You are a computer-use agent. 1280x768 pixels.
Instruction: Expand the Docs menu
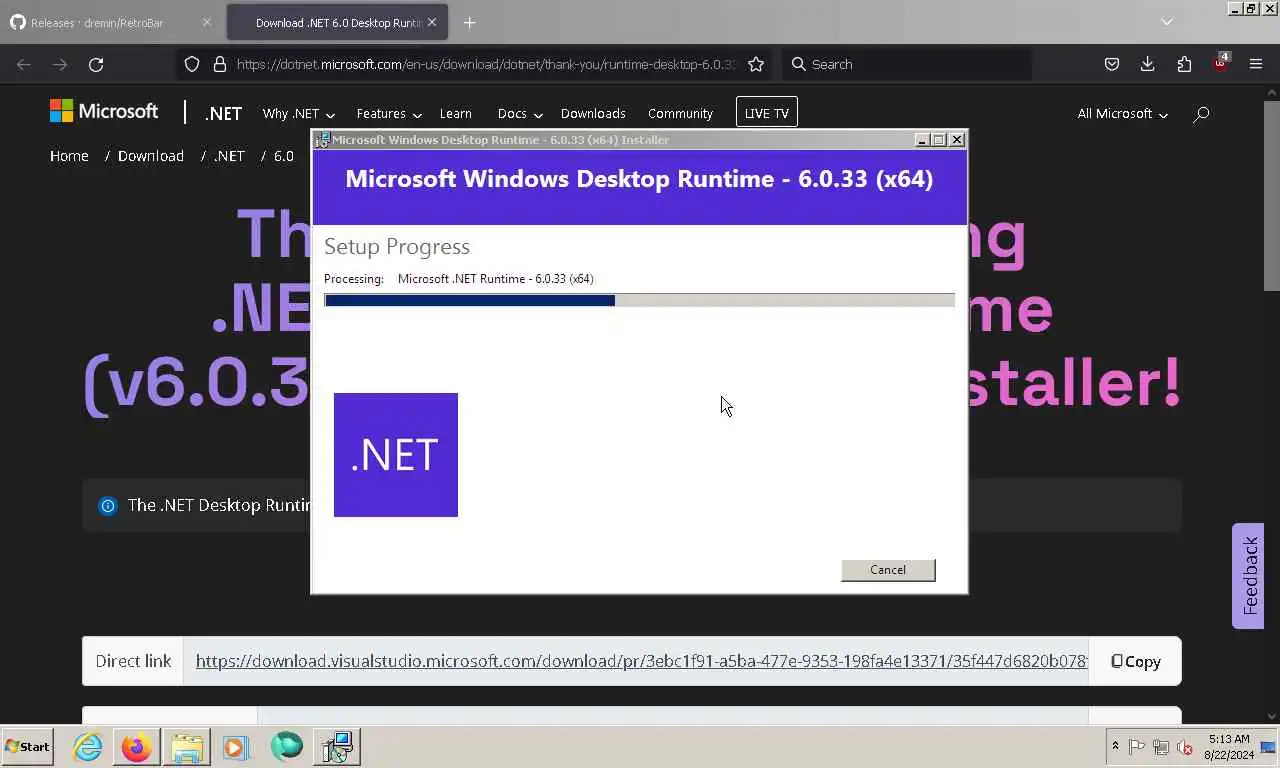tap(520, 114)
